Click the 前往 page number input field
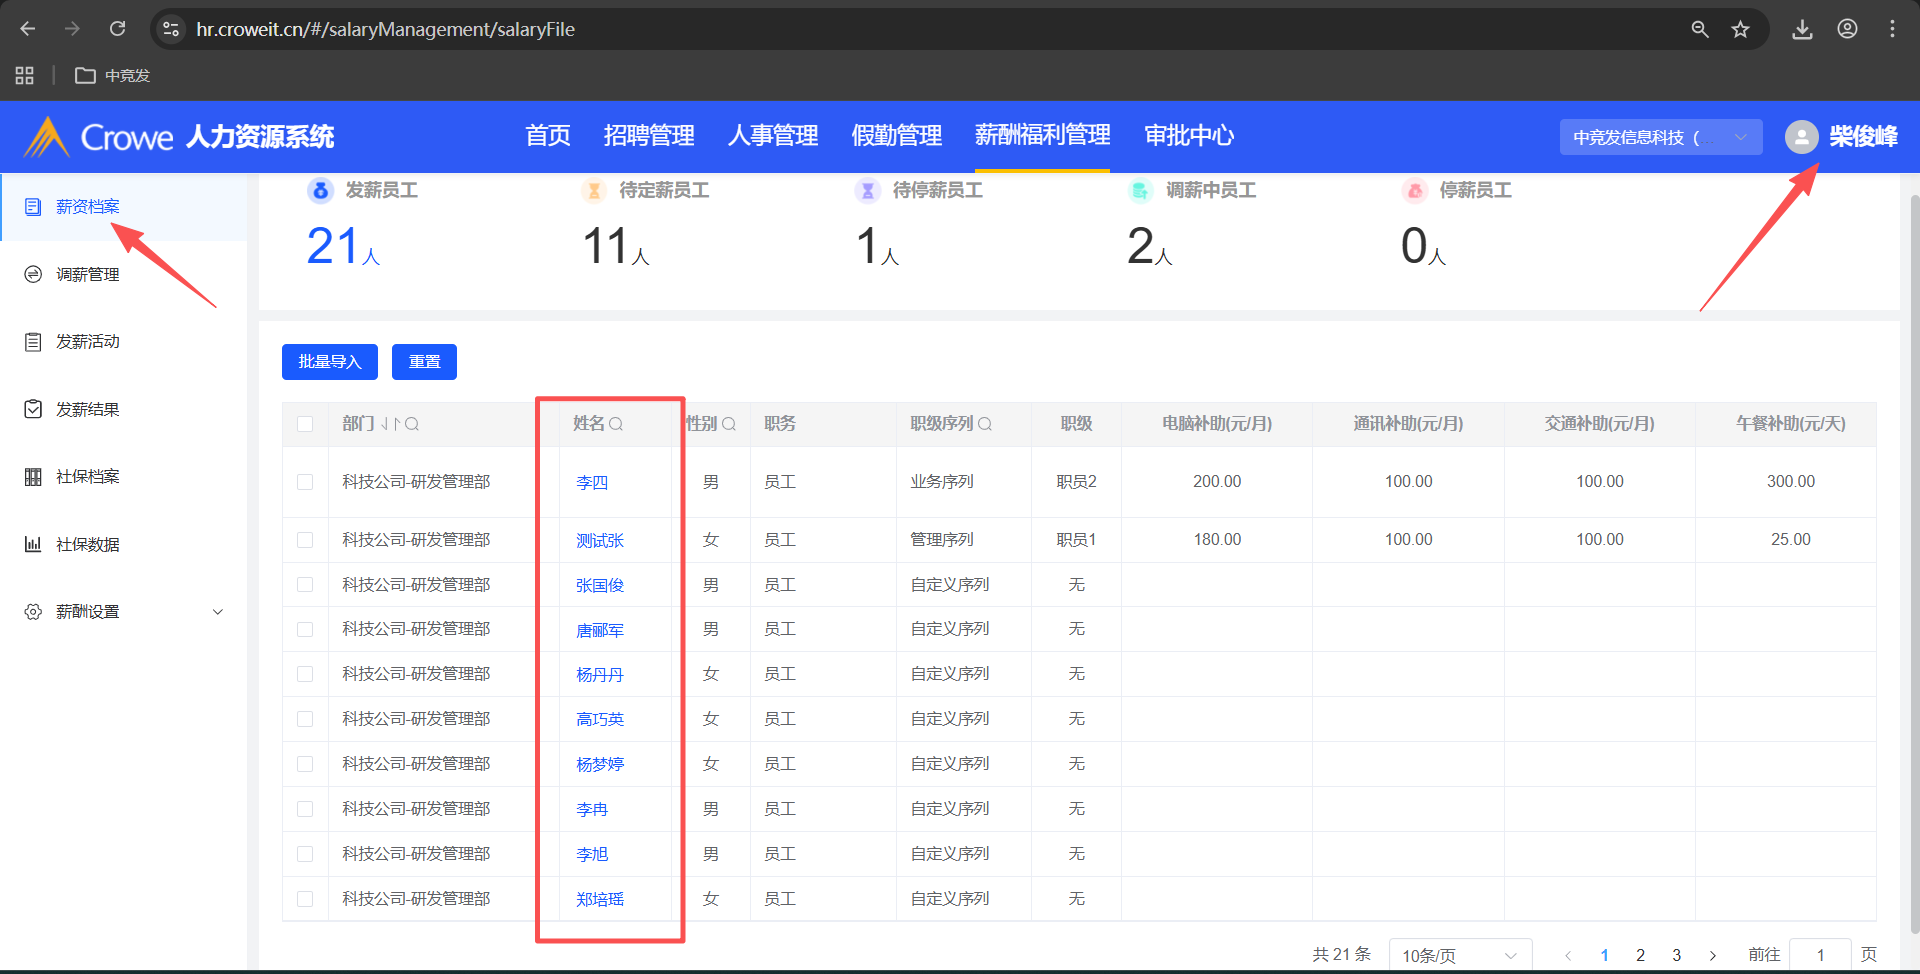The height and width of the screenshot is (974, 1920). point(1820,955)
